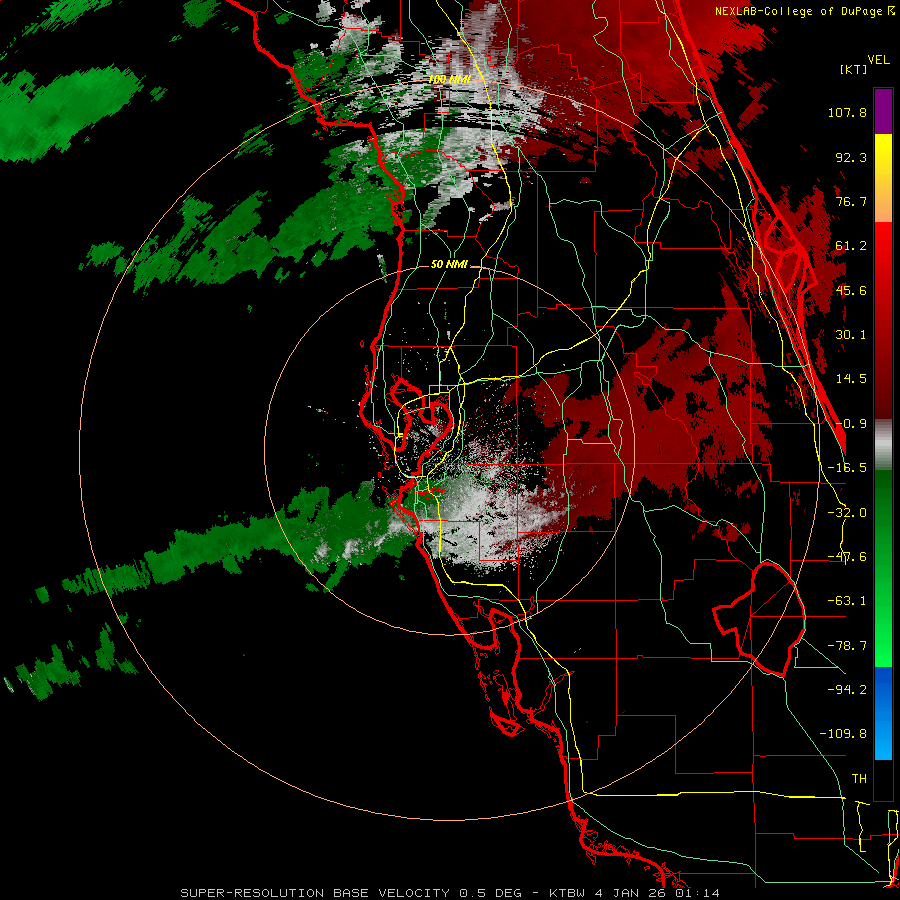Select the 30.1 scale value
This screenshot has width=900, height=900.
coord(851,335)
